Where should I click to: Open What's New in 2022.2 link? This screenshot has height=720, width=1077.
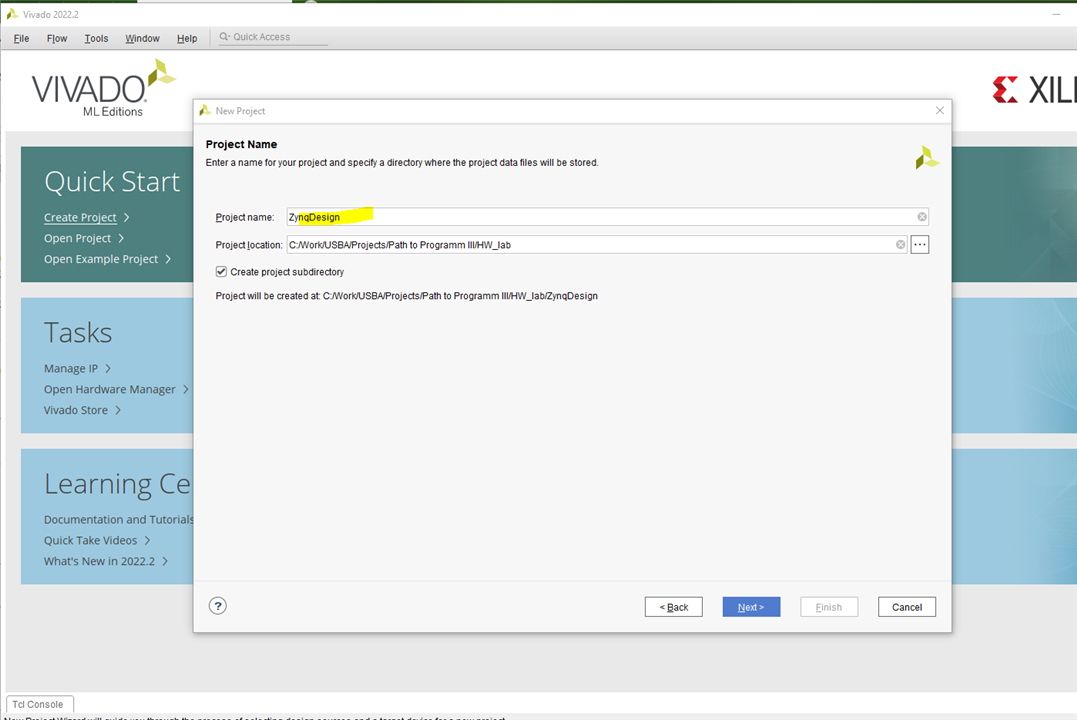[x=100, y=561]
